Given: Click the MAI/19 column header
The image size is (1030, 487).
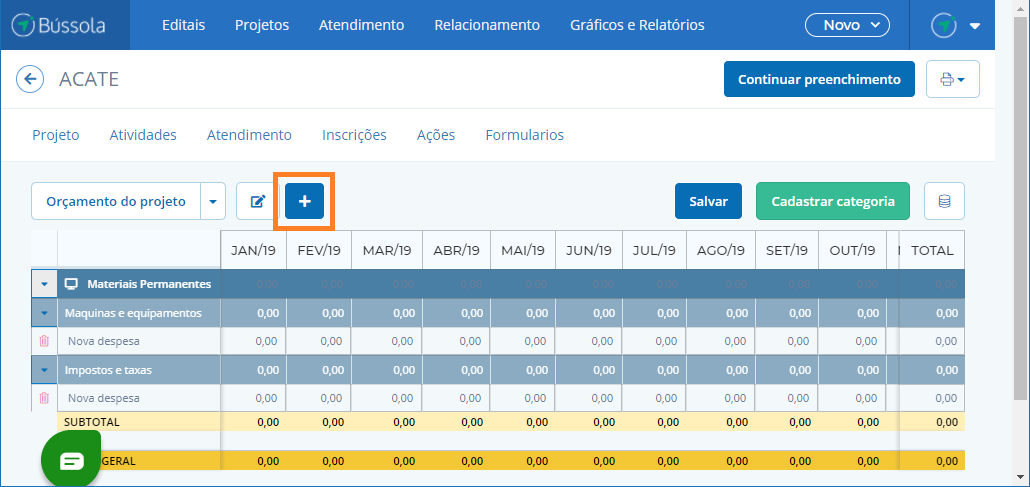Looking at the screenshot, I should (x=523, y=250).
